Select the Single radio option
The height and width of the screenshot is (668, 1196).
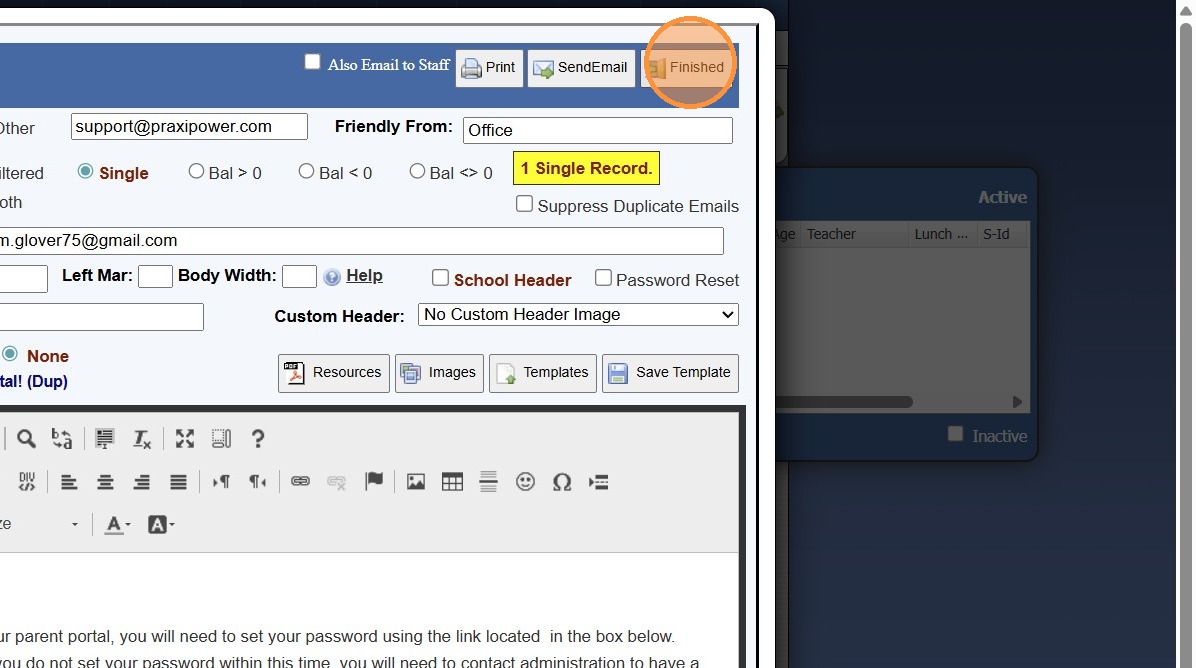click(85, 172)
